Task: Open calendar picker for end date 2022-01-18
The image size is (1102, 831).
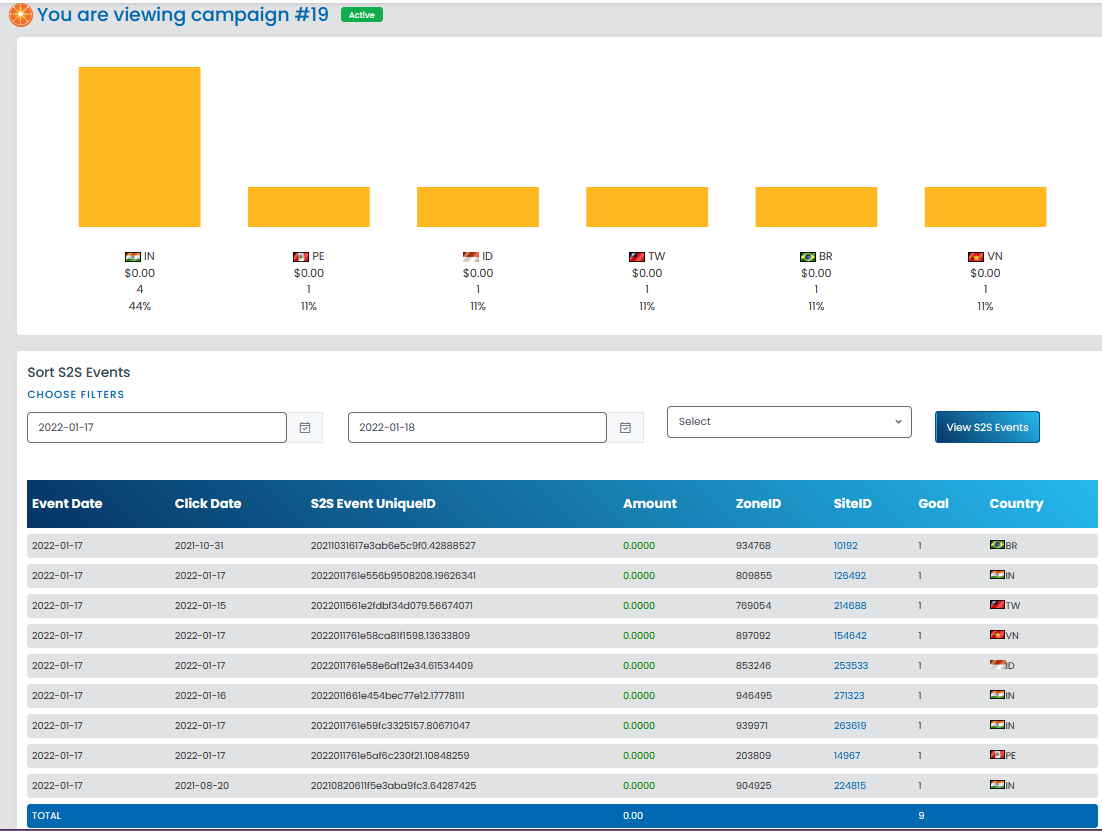Action: pyautogui.click(x=625, y=428)
